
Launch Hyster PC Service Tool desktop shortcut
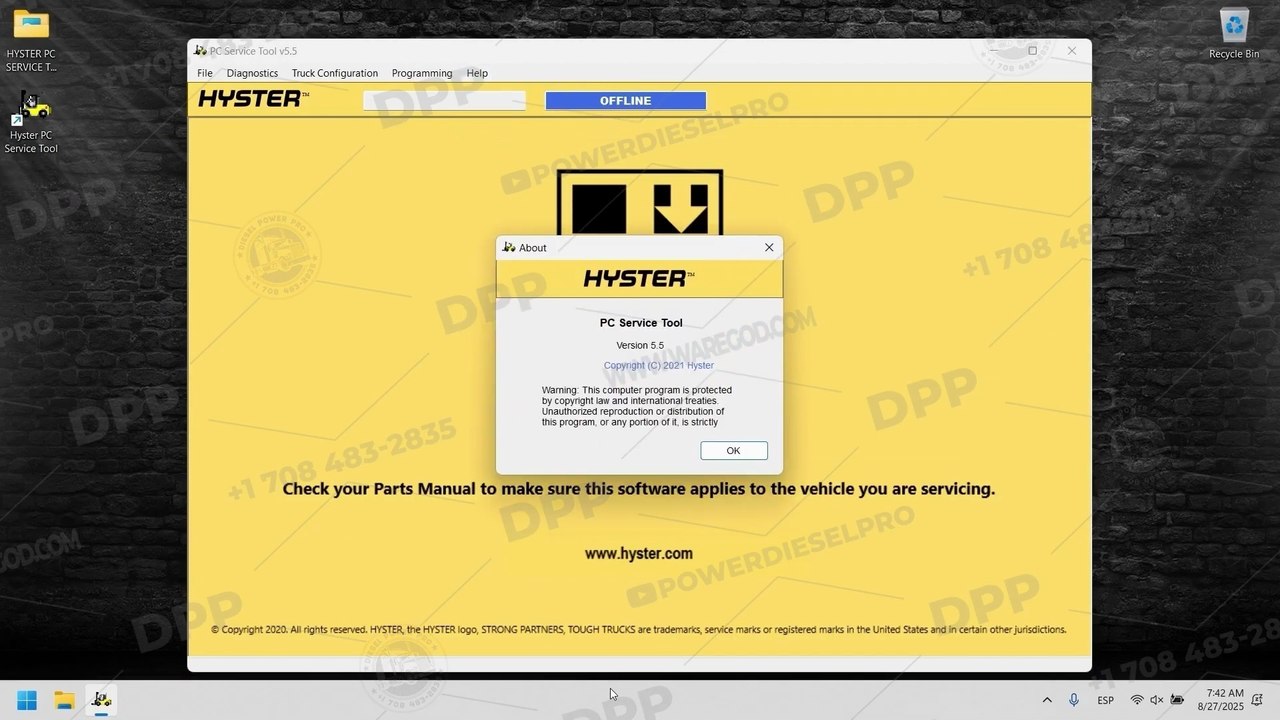(x=31, y=122)
